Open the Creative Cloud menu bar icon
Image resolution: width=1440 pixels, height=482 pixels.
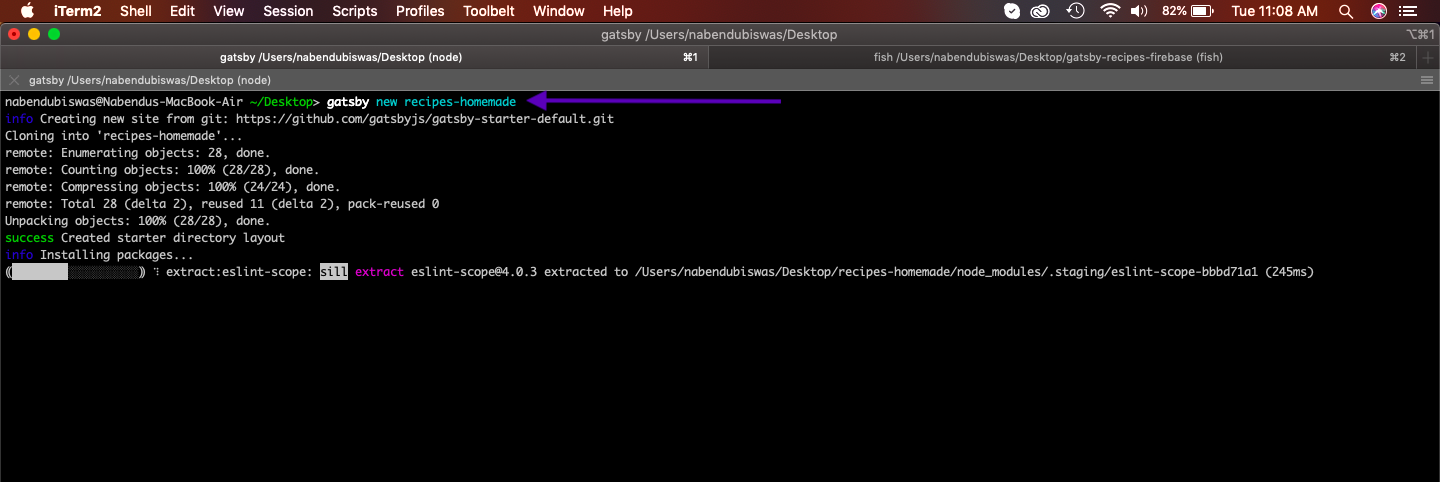coord(1042,11)
